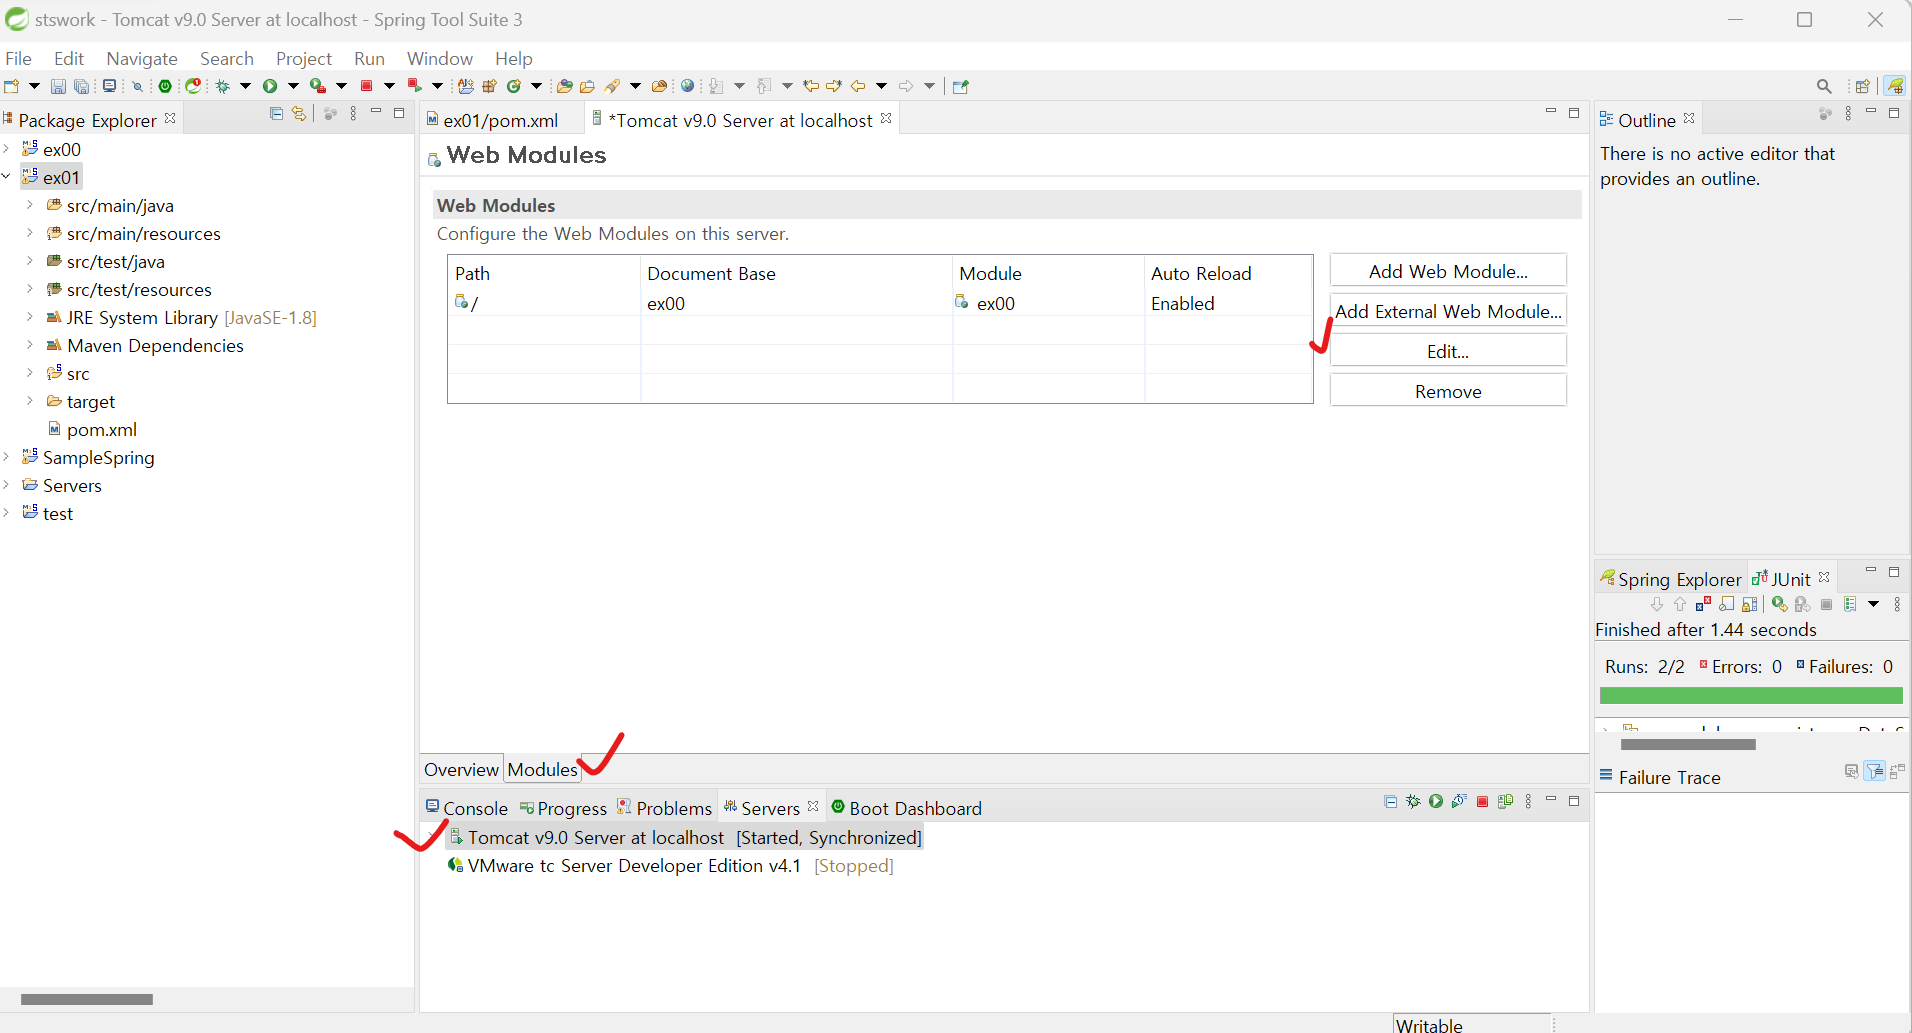This screenshot has height=1033, width=1912.
Task: Click the red Stop icon in main toolbar
Action: tap(366, 86)
